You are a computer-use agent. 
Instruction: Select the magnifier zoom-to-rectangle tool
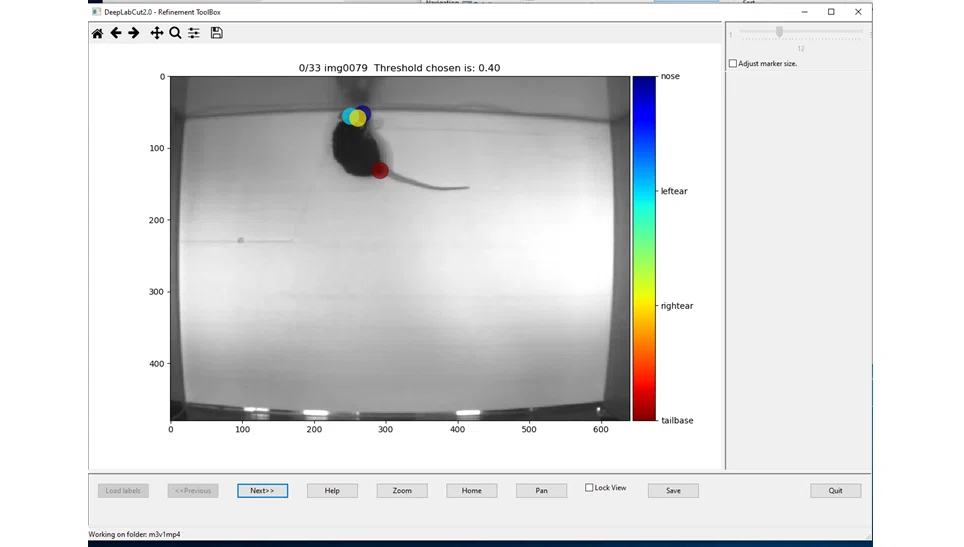(x=175, y=33)
